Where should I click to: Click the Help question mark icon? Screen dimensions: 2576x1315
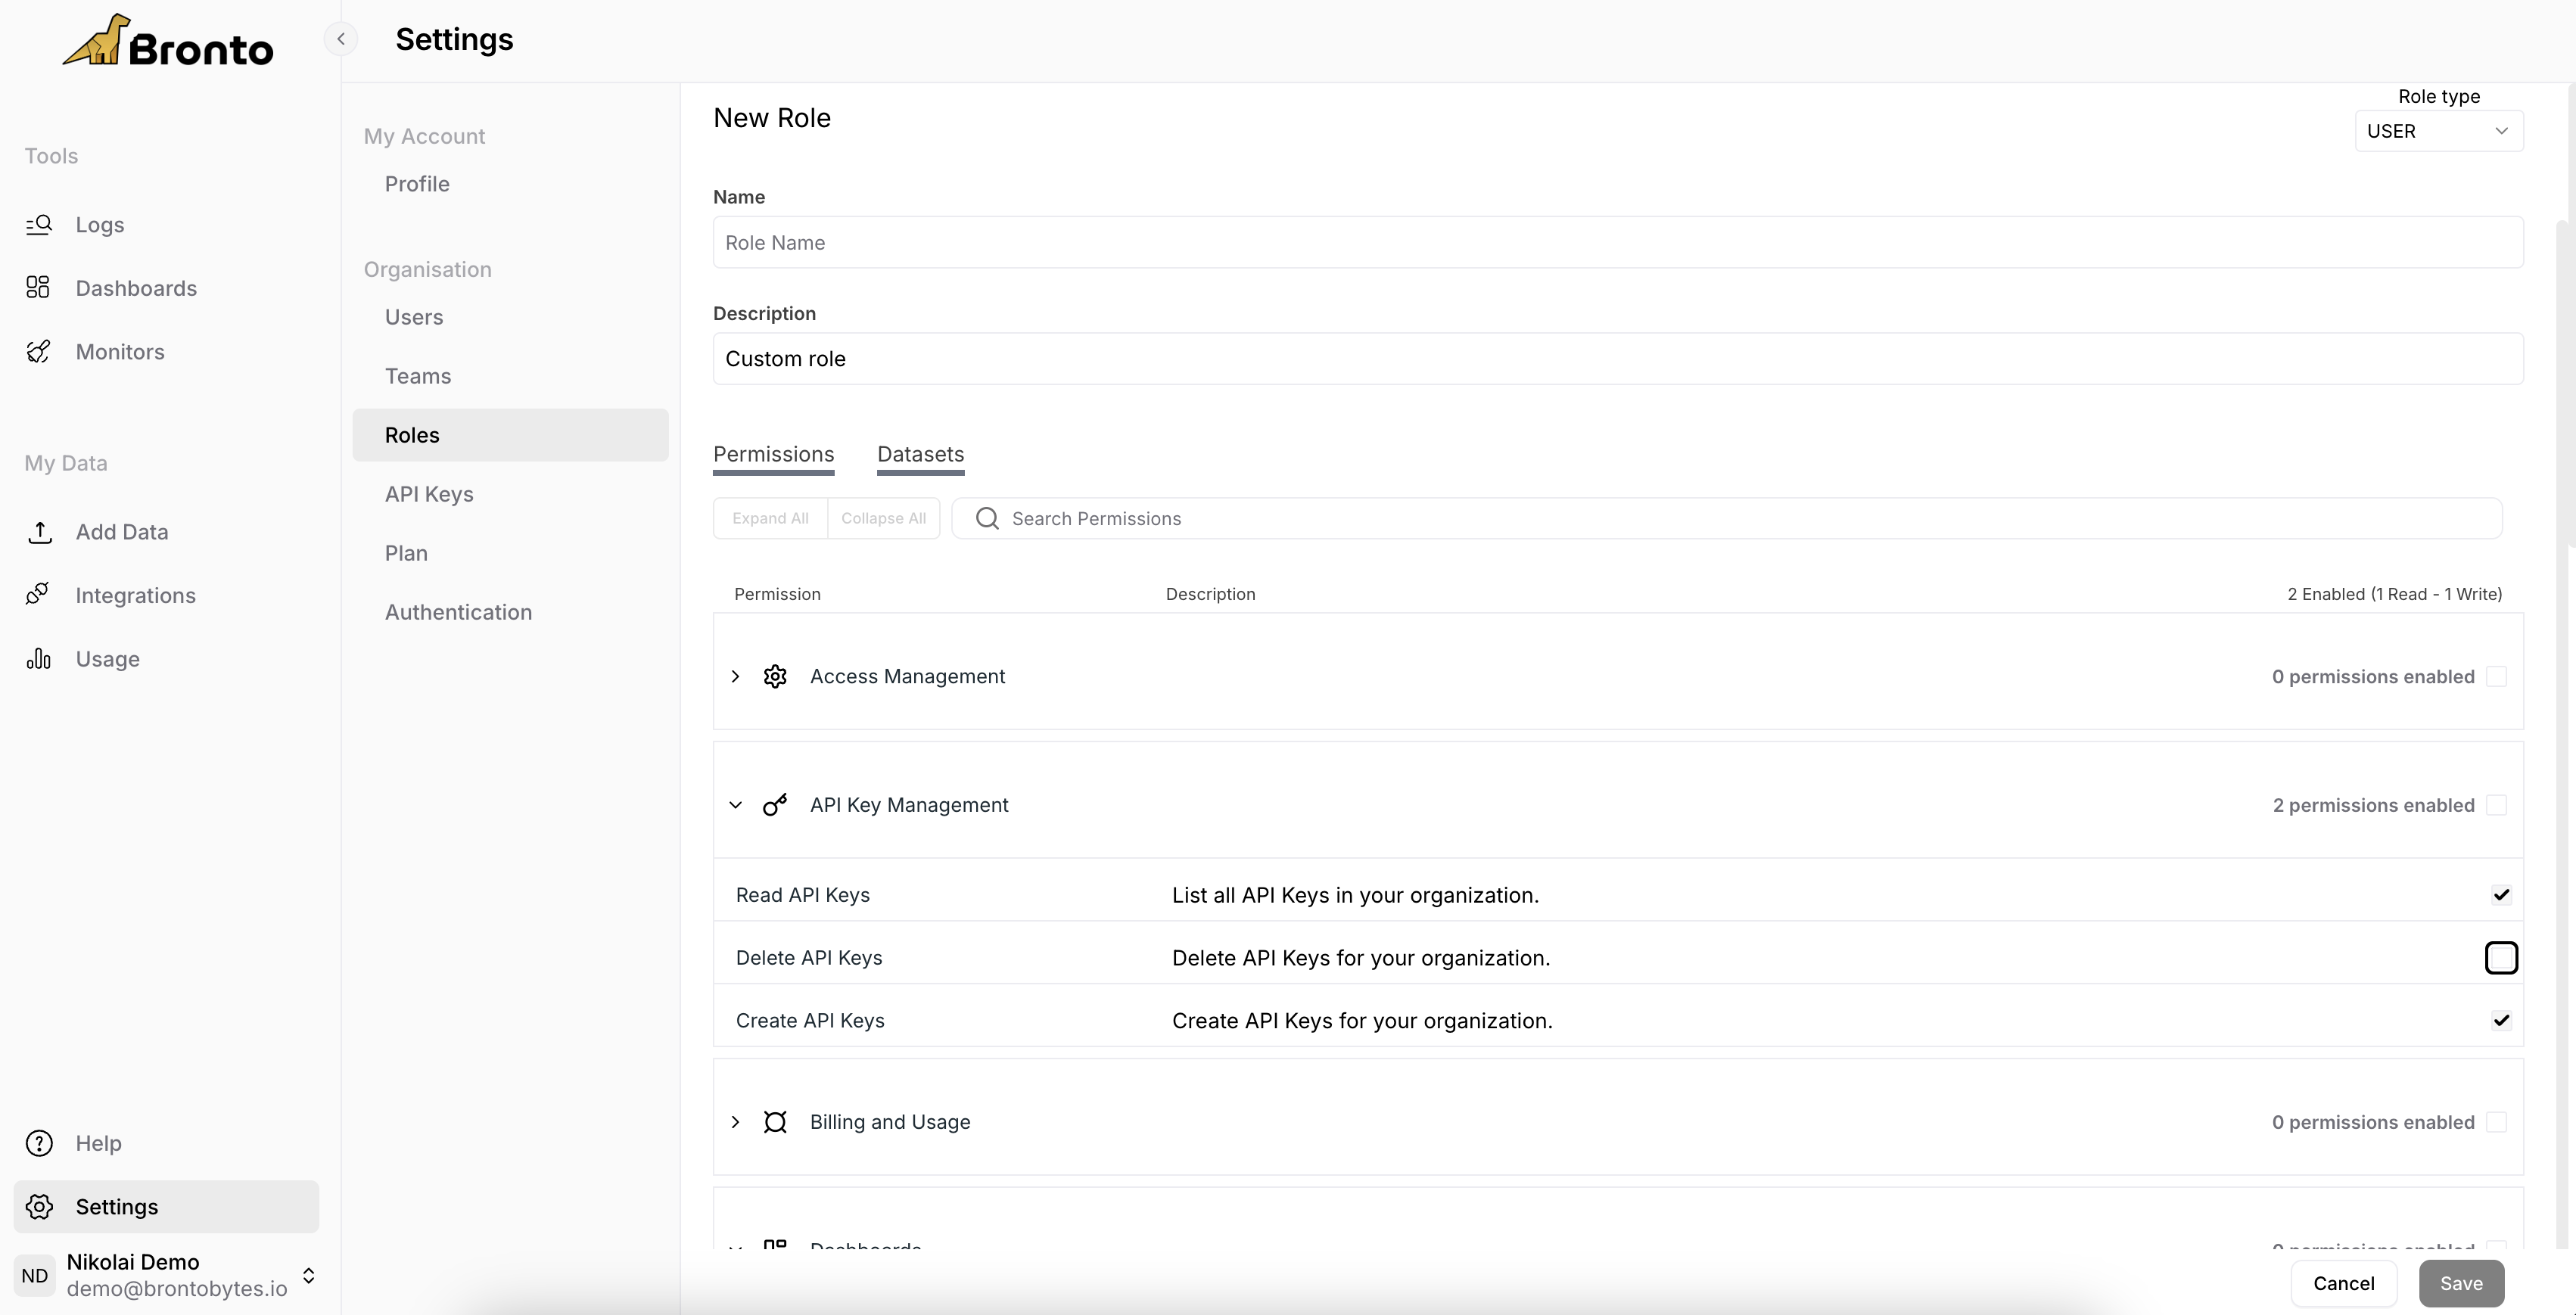39,1143
